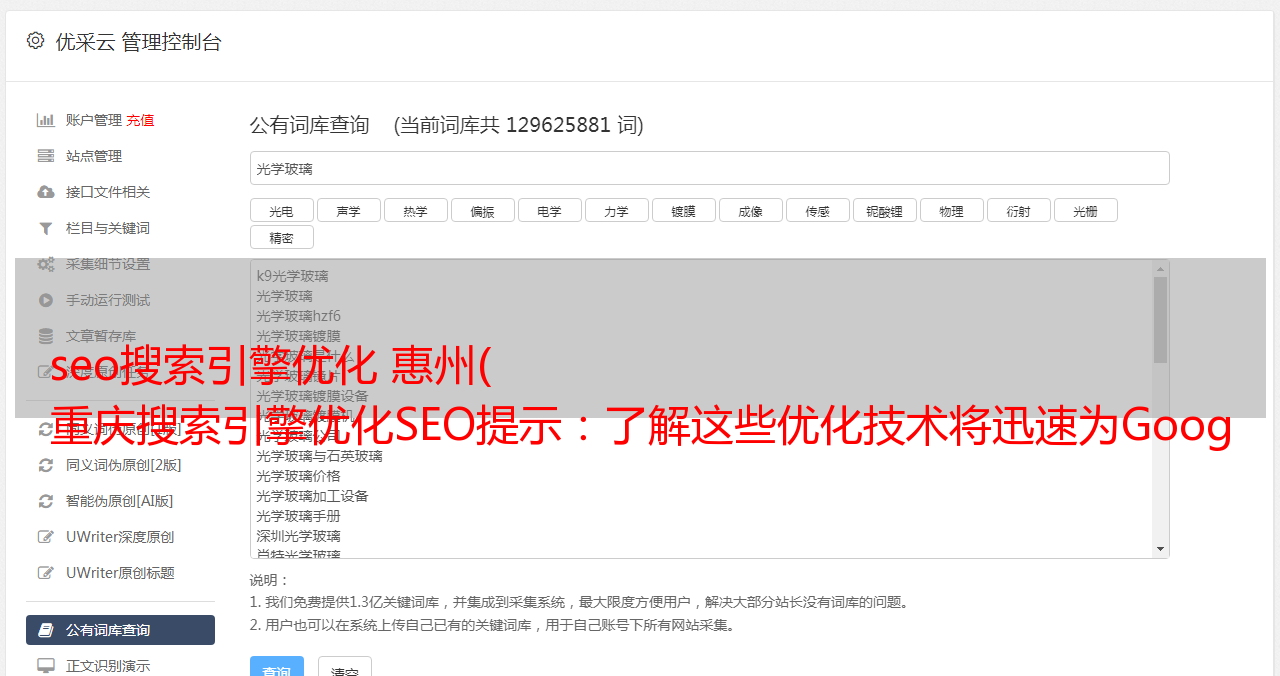Open UWriter原创标题 in the sidebar
The width and height of the screenshot is (1280, 676).
[x=120, y=573]
